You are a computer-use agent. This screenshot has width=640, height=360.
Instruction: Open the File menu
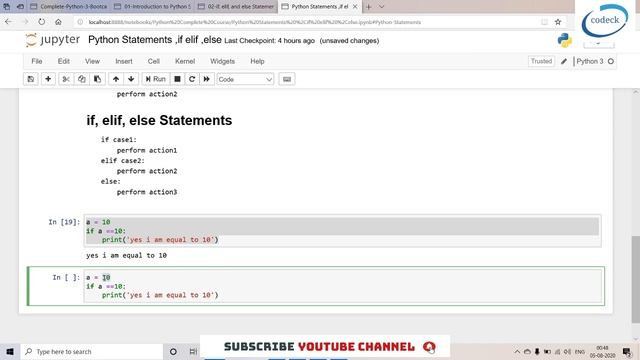(37, 61)
